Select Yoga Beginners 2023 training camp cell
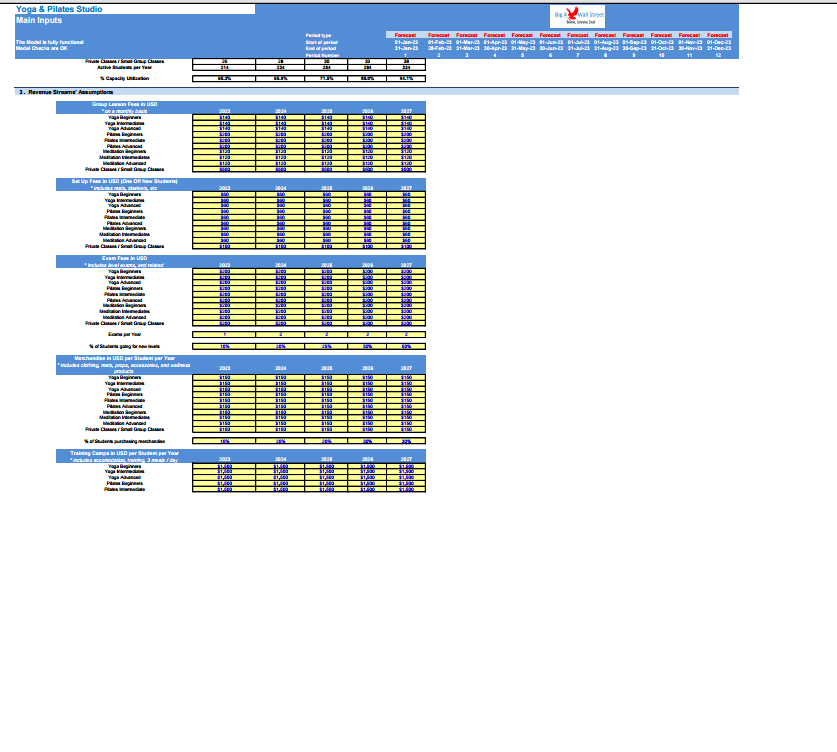 [224, 466]
